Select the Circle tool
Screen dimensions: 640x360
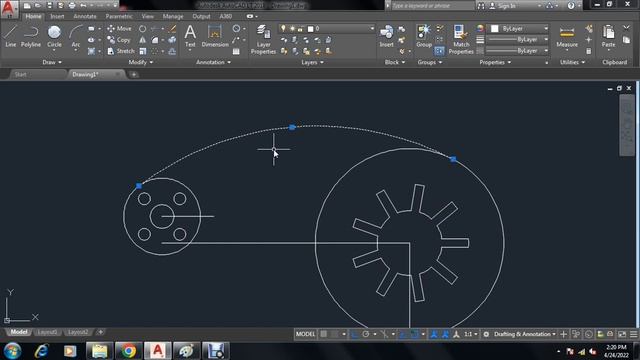[x=54, y=36]
